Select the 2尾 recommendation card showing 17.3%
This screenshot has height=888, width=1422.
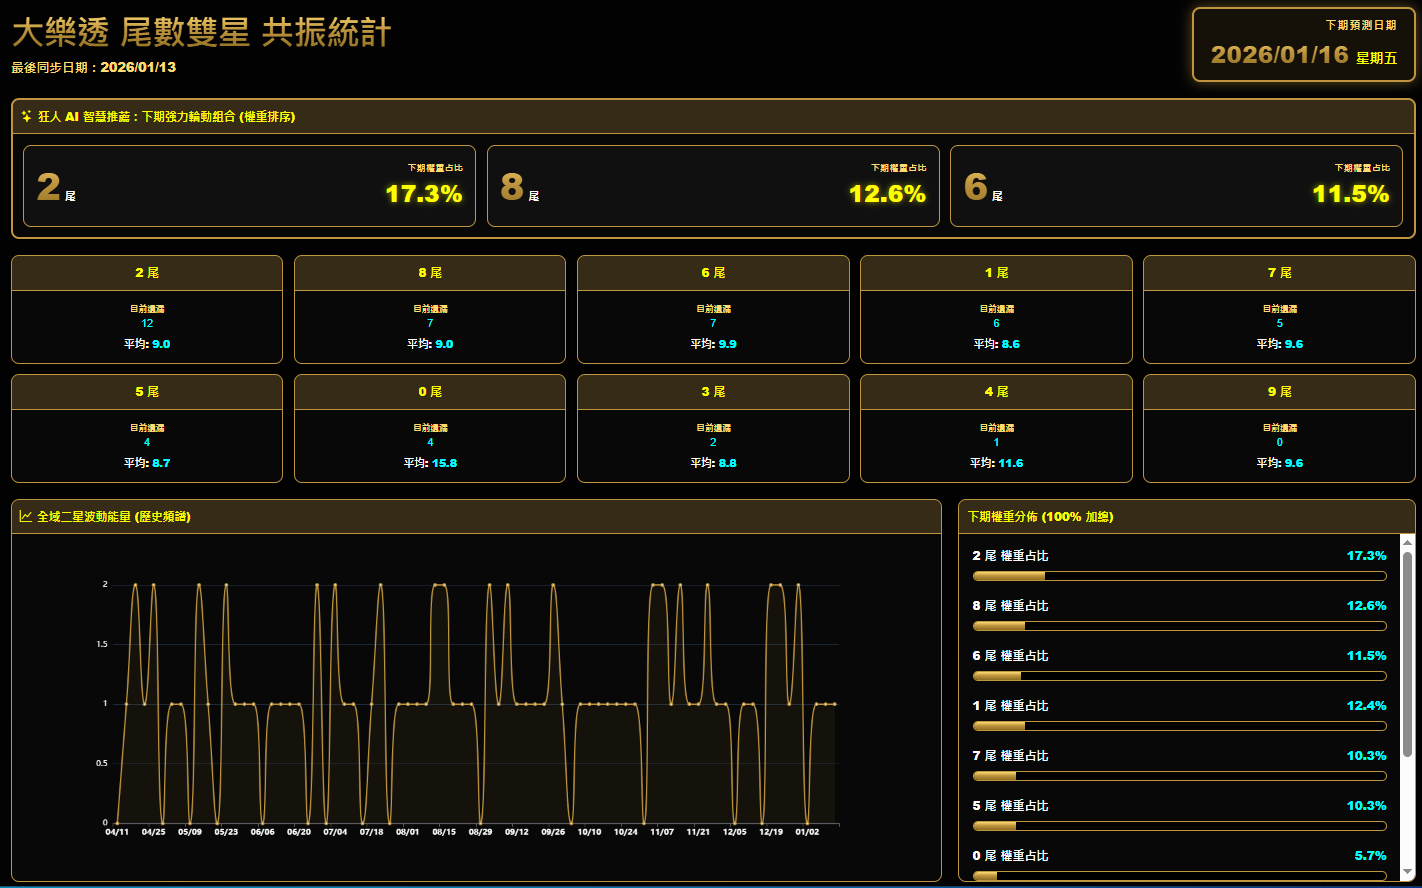249,186
